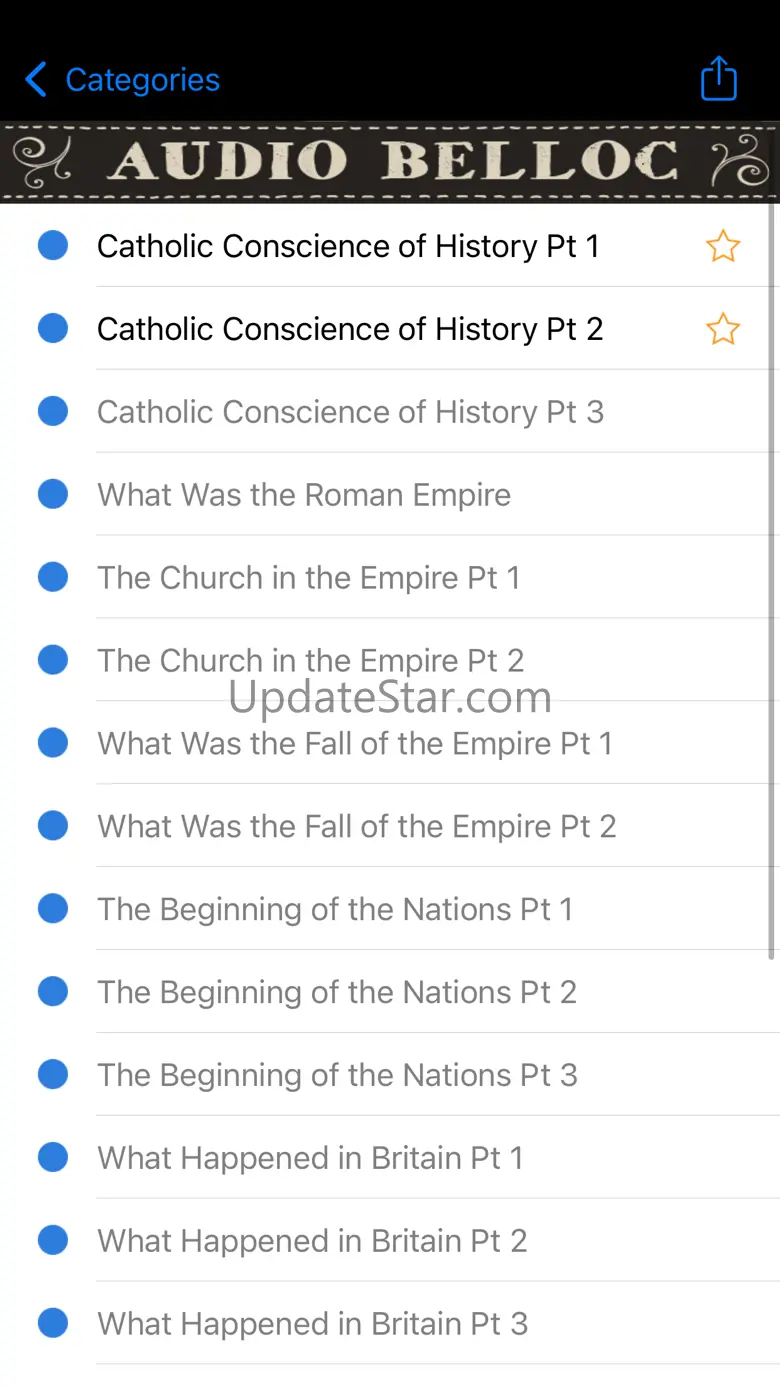Click the vertical scrollbar on right edge
Viewport: 780px width, 1387px height.
coord(772,582)
